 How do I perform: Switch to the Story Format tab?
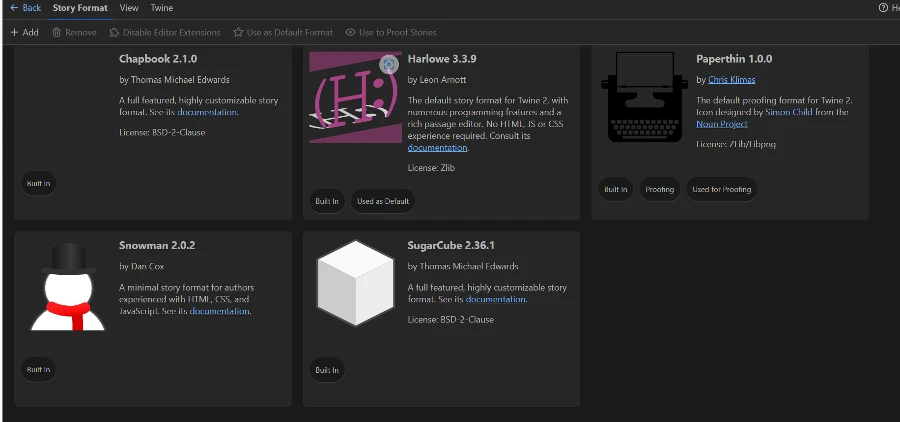coord(80,8)
